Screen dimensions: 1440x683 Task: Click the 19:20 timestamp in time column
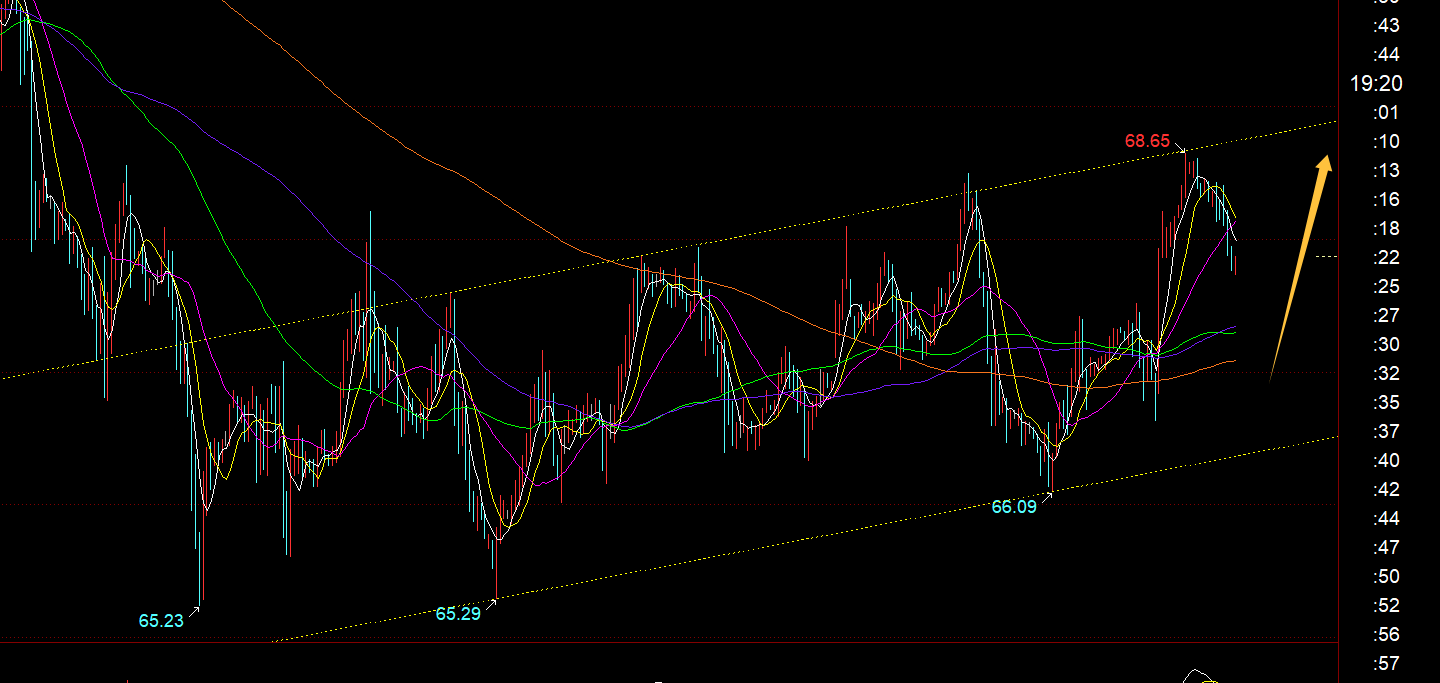click(x=1376, y=84)
